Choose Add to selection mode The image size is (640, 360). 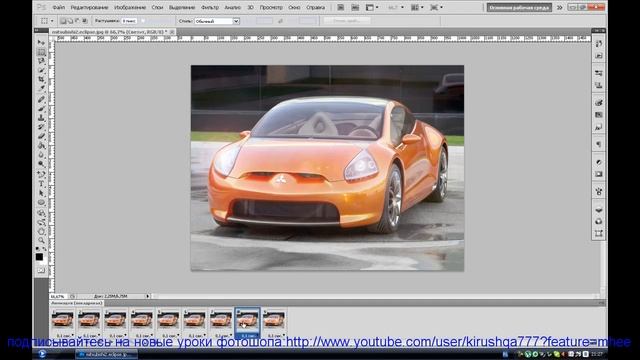70,21
